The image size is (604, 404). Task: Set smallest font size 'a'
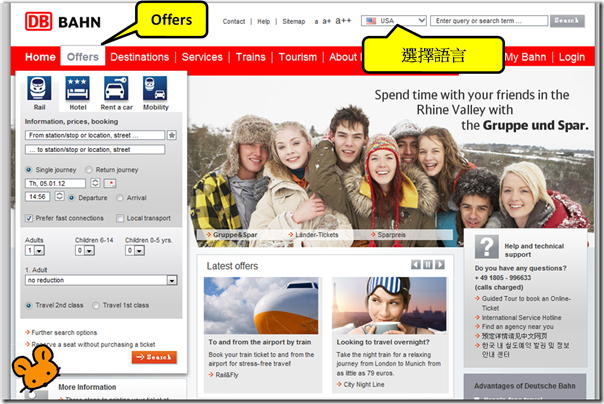pyautogui.click(x=316, y=22)
